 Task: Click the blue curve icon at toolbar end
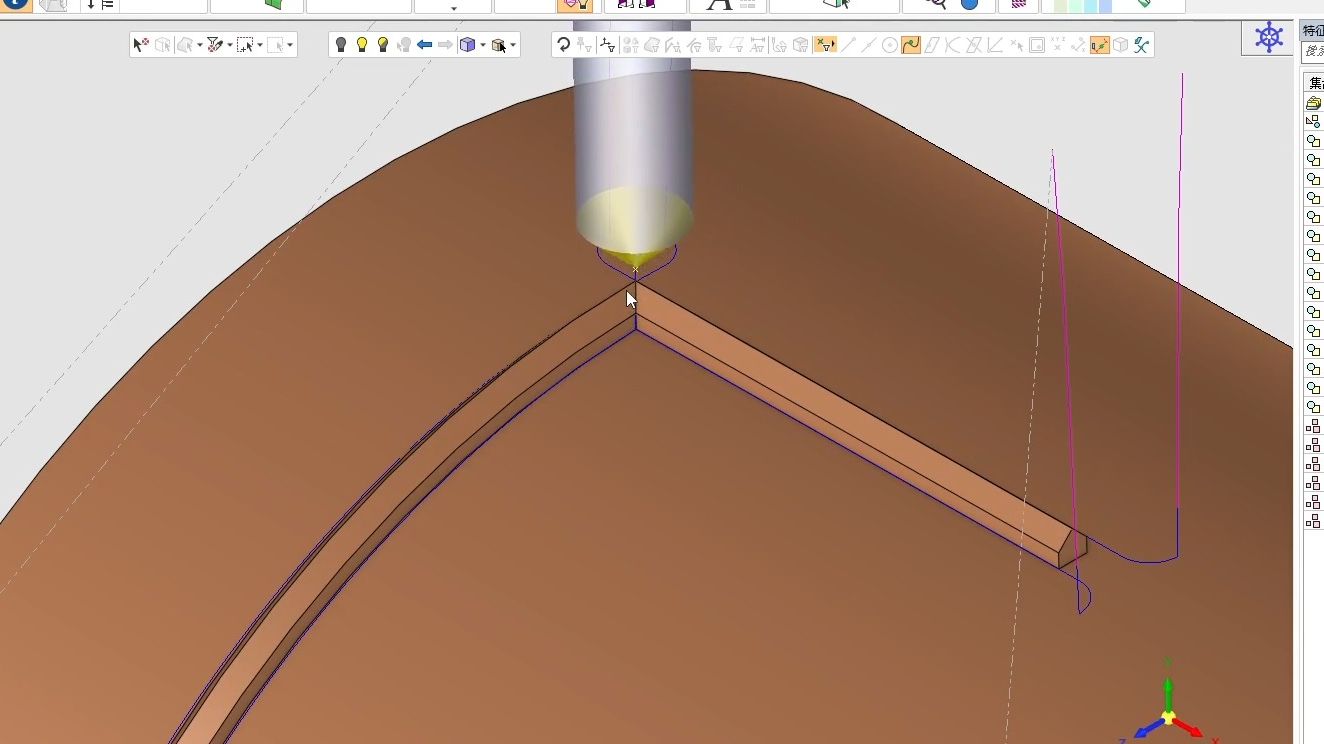point(1141,45)
